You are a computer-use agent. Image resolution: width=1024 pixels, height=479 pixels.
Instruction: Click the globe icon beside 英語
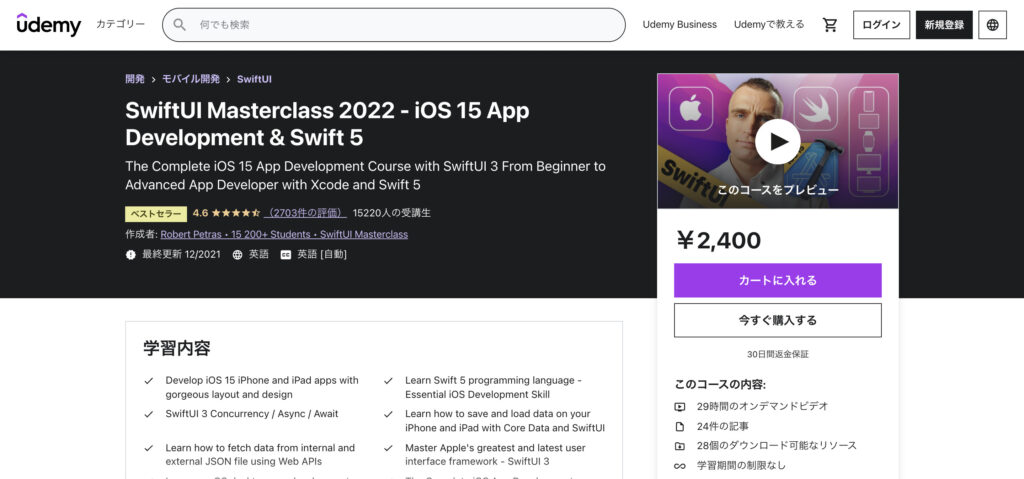click(x=238, y=255)
